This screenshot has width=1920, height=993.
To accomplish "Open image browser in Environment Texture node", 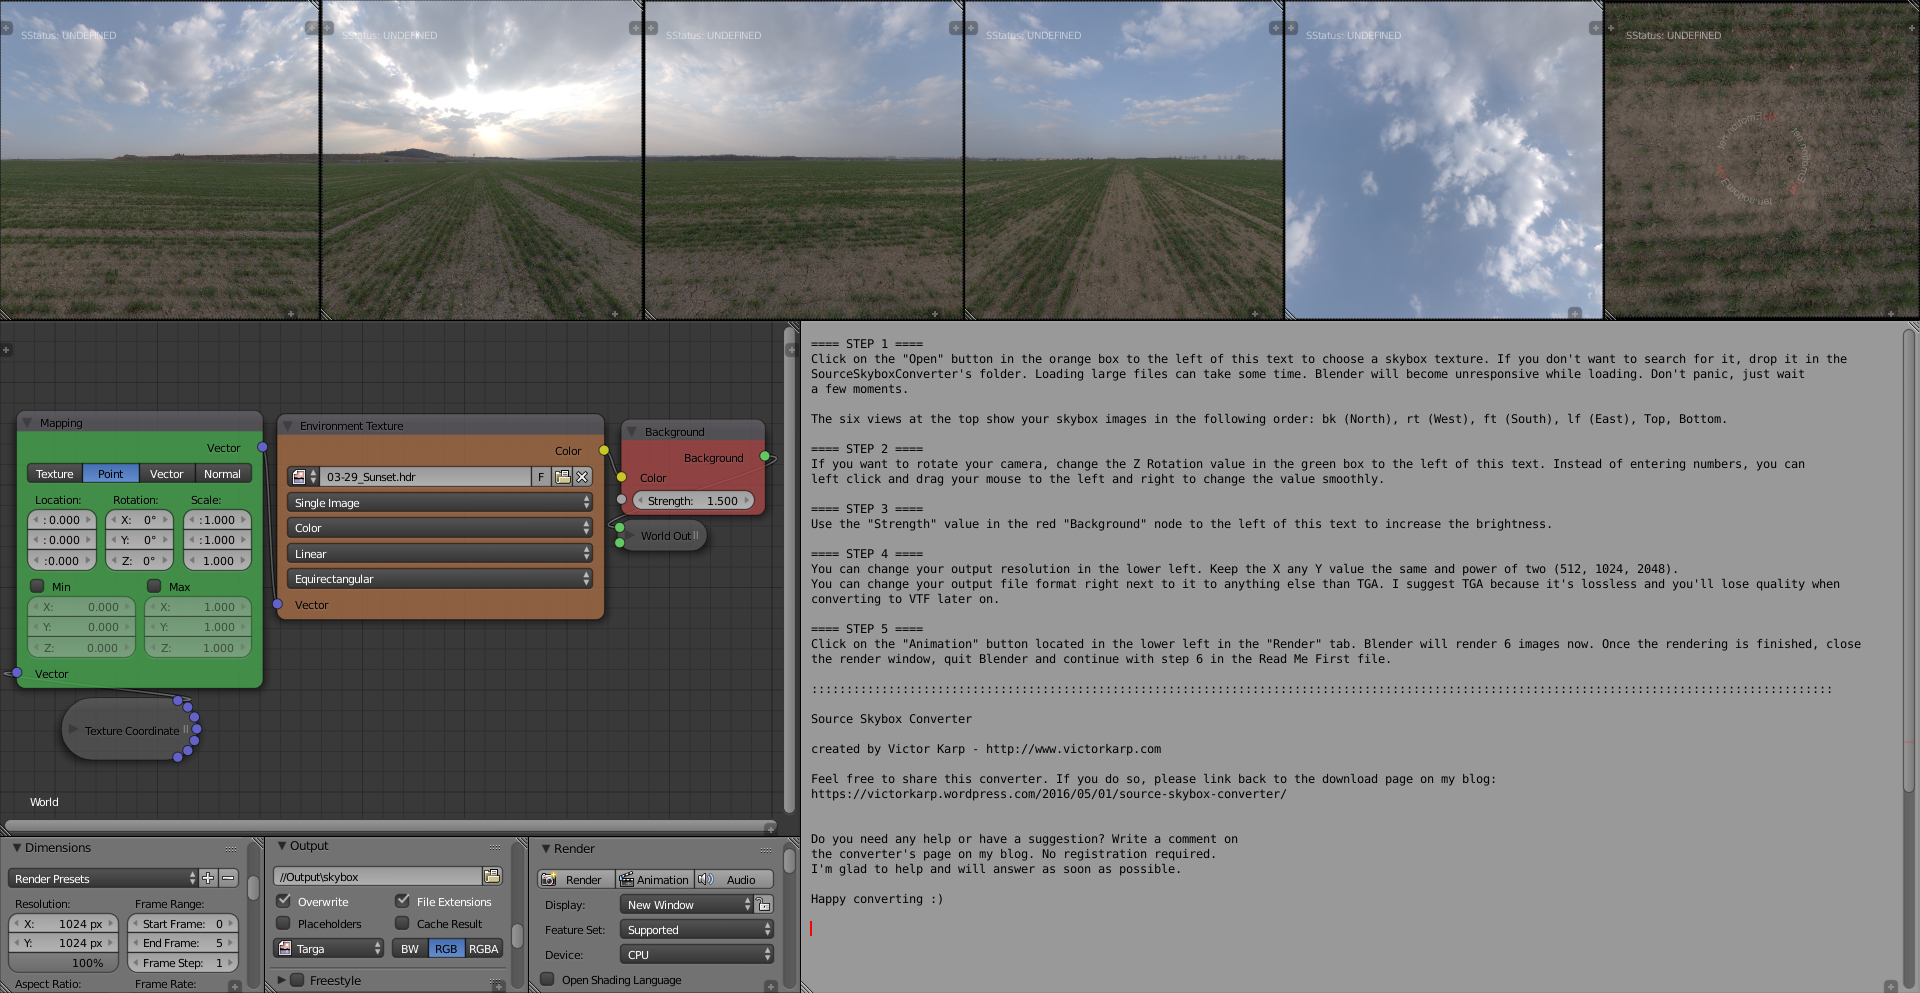I will tap(562, 477).
